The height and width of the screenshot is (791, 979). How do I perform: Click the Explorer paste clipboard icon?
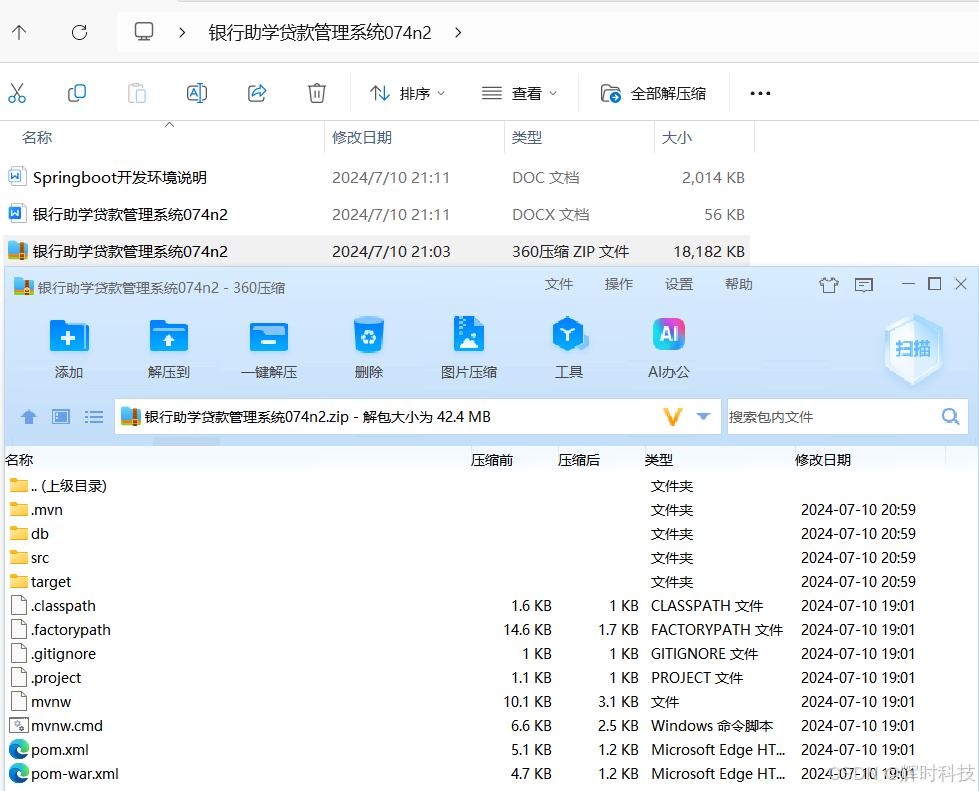tap(137, 94)
